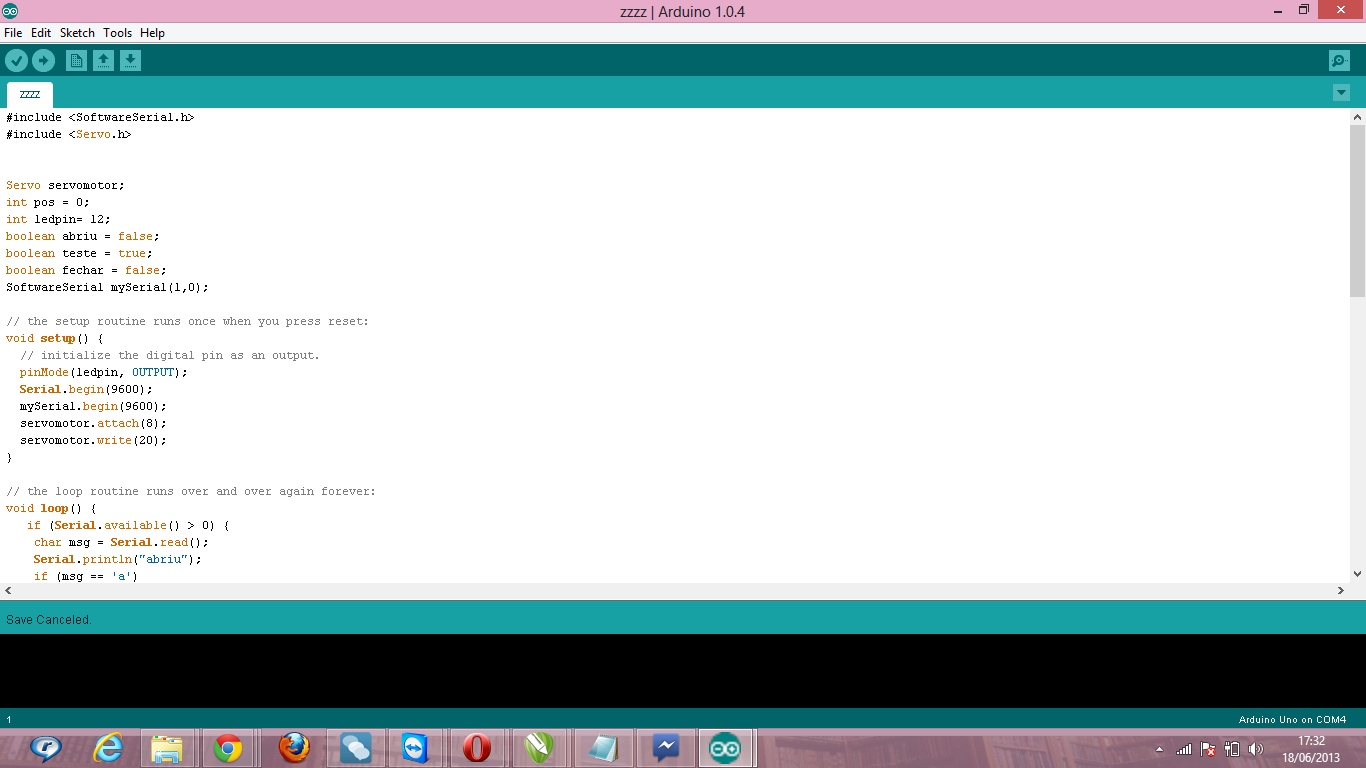Open CorelDRAW from the taskbar
The width and height of the screenshot is (1366, 768).
click(x=539, y=748)
